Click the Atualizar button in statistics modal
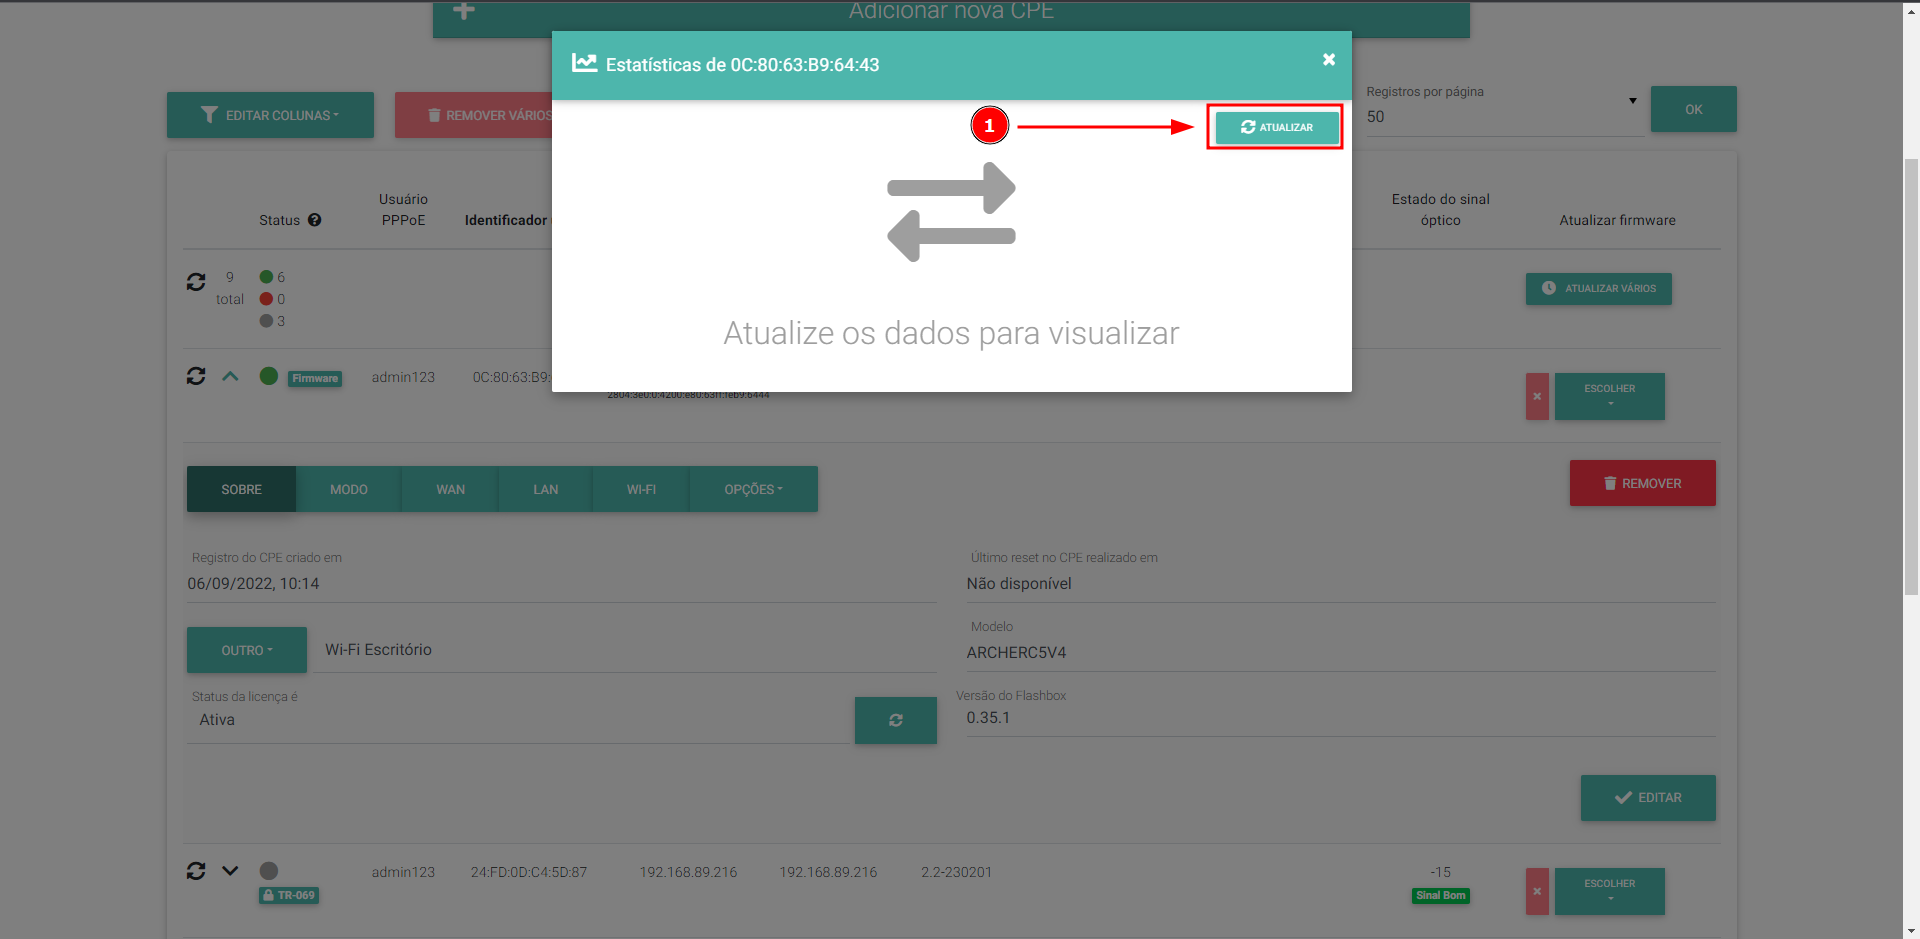1920x939 pixels. [x=1276, y=127]
